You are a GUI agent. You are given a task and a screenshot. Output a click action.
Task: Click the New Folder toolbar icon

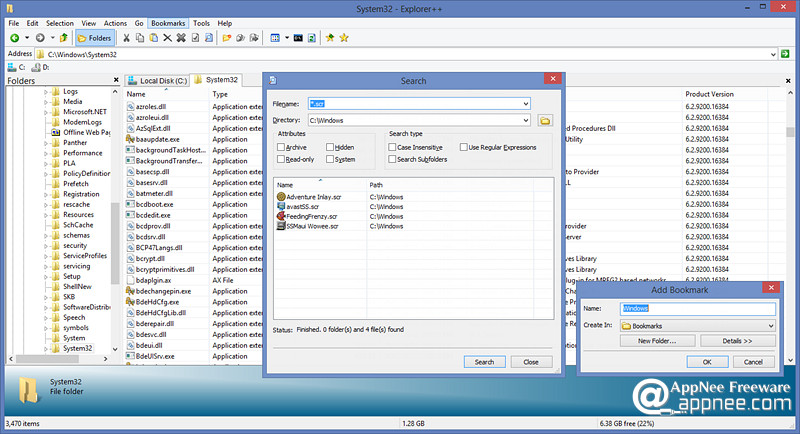(x=227, y=38)
